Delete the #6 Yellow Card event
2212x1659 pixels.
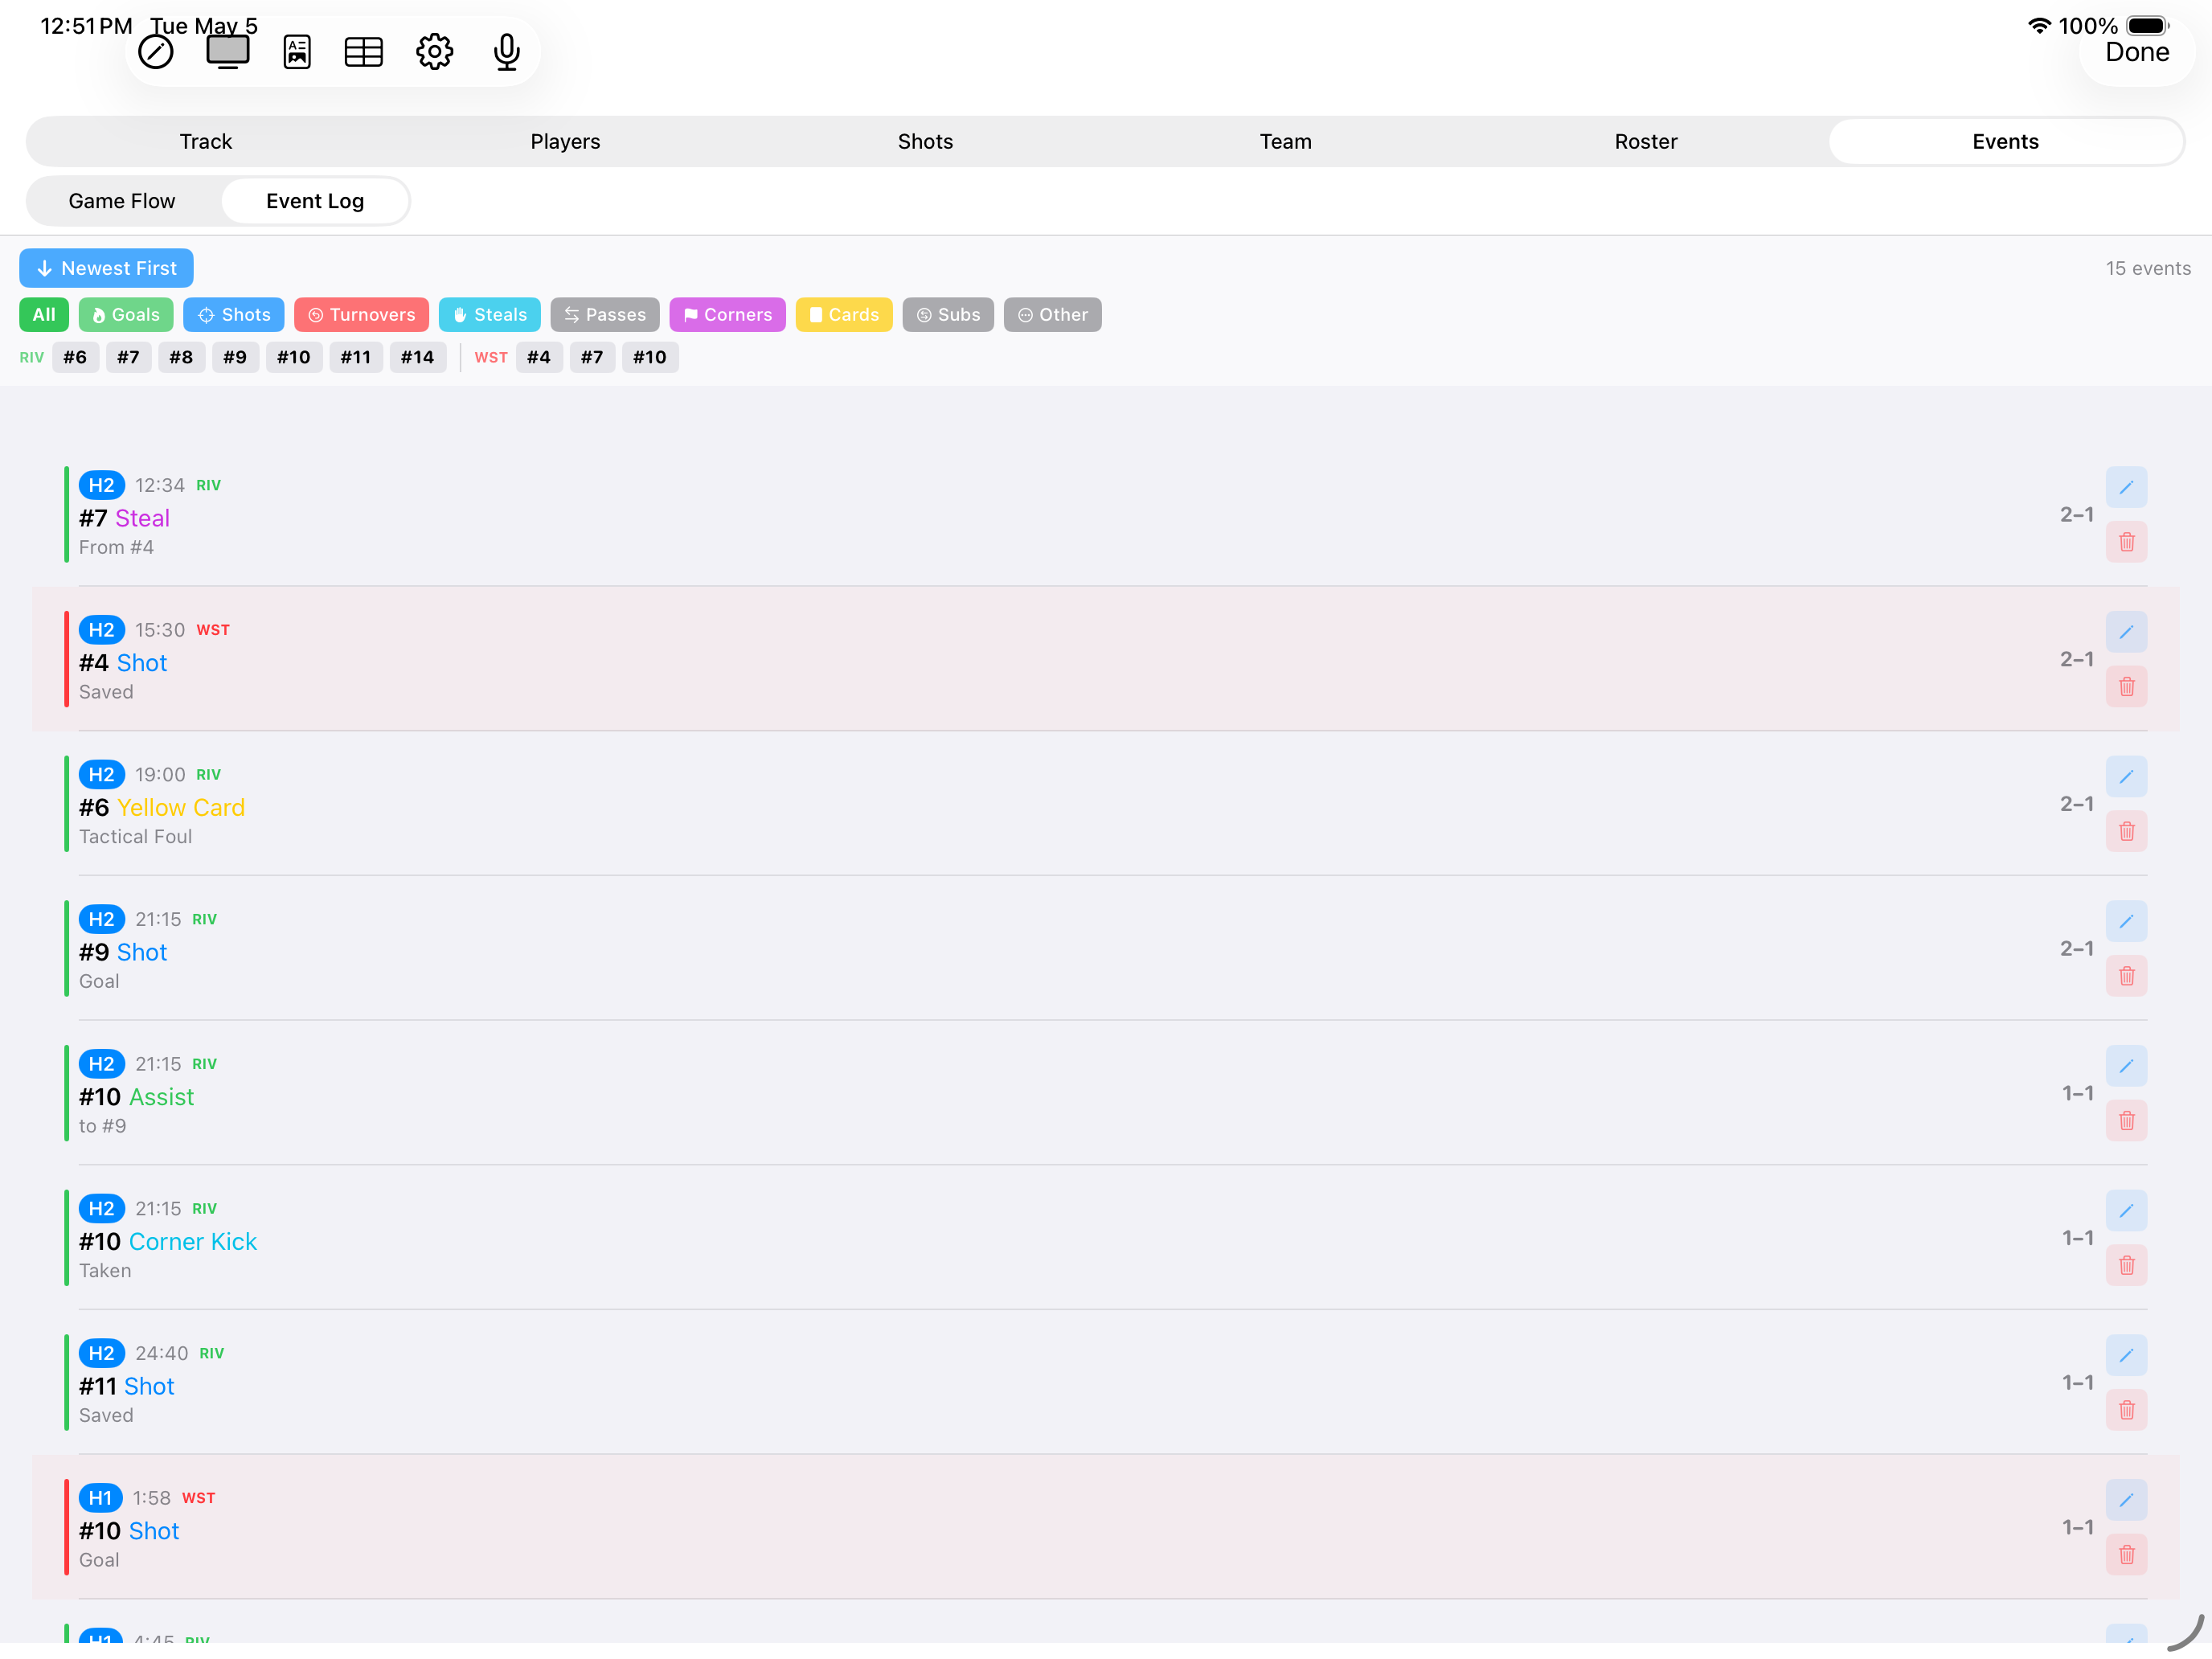(x=2126, y=832)
